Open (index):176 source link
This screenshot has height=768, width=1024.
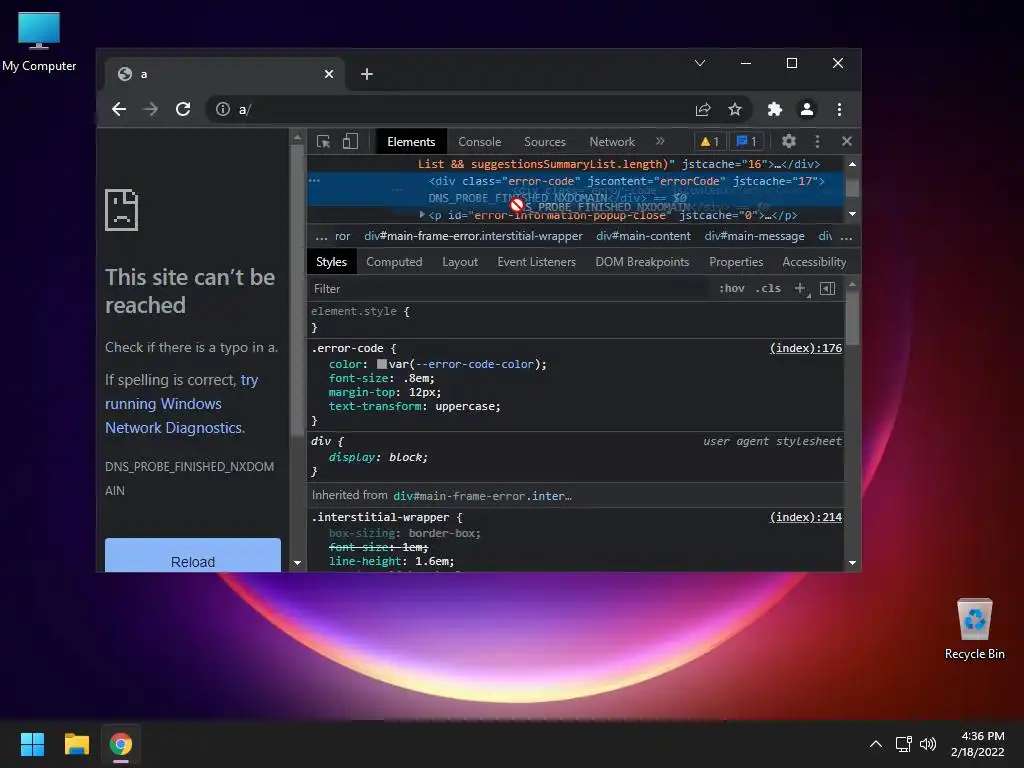coord(806,348)
